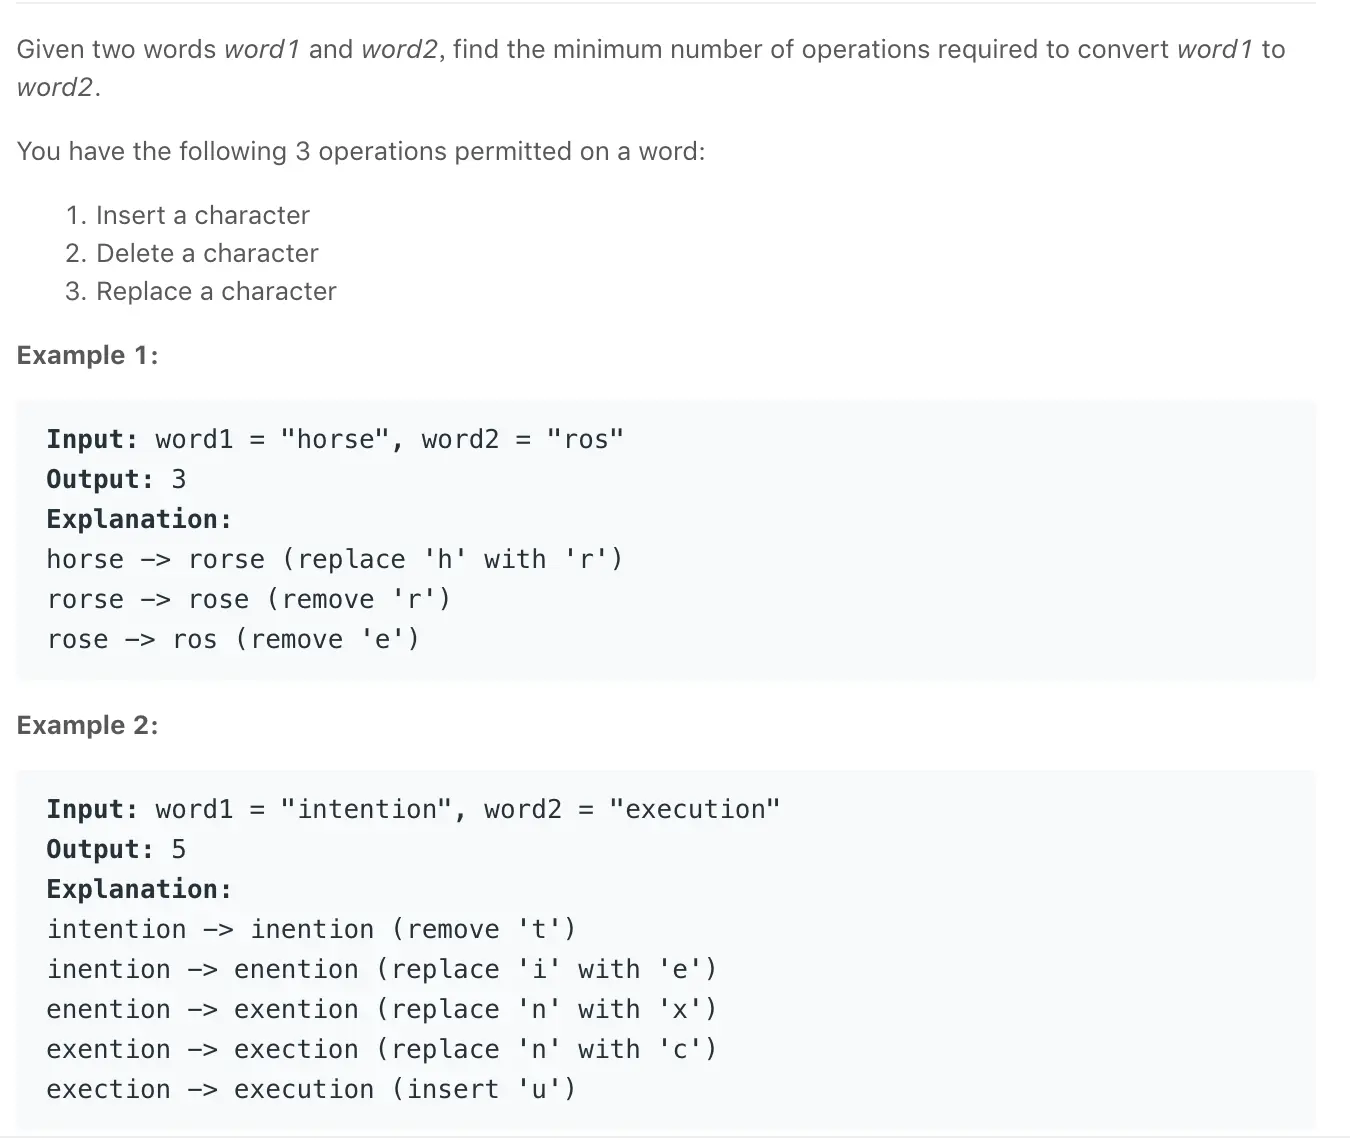
Task: Click line 'intention -> inention (remove 't')'
Action: [x=312, y=929]
